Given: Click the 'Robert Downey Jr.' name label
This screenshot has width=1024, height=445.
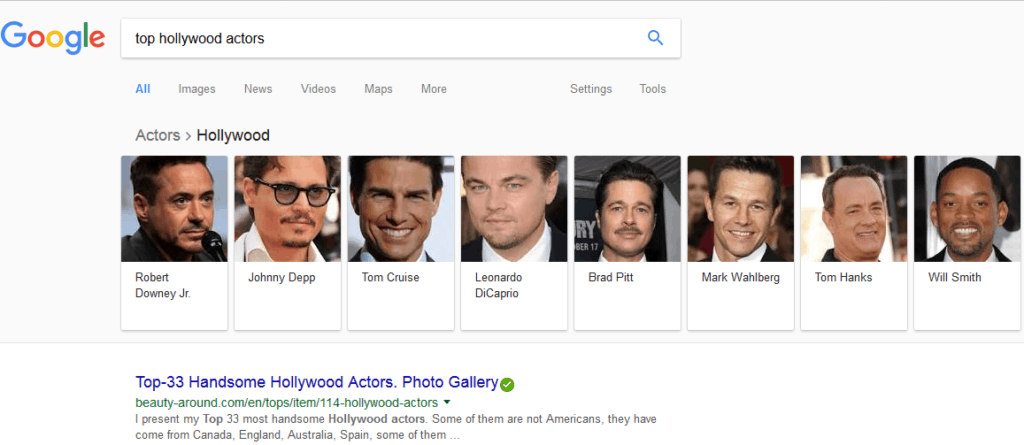Looking at the screenshot, I should [163, 286].
